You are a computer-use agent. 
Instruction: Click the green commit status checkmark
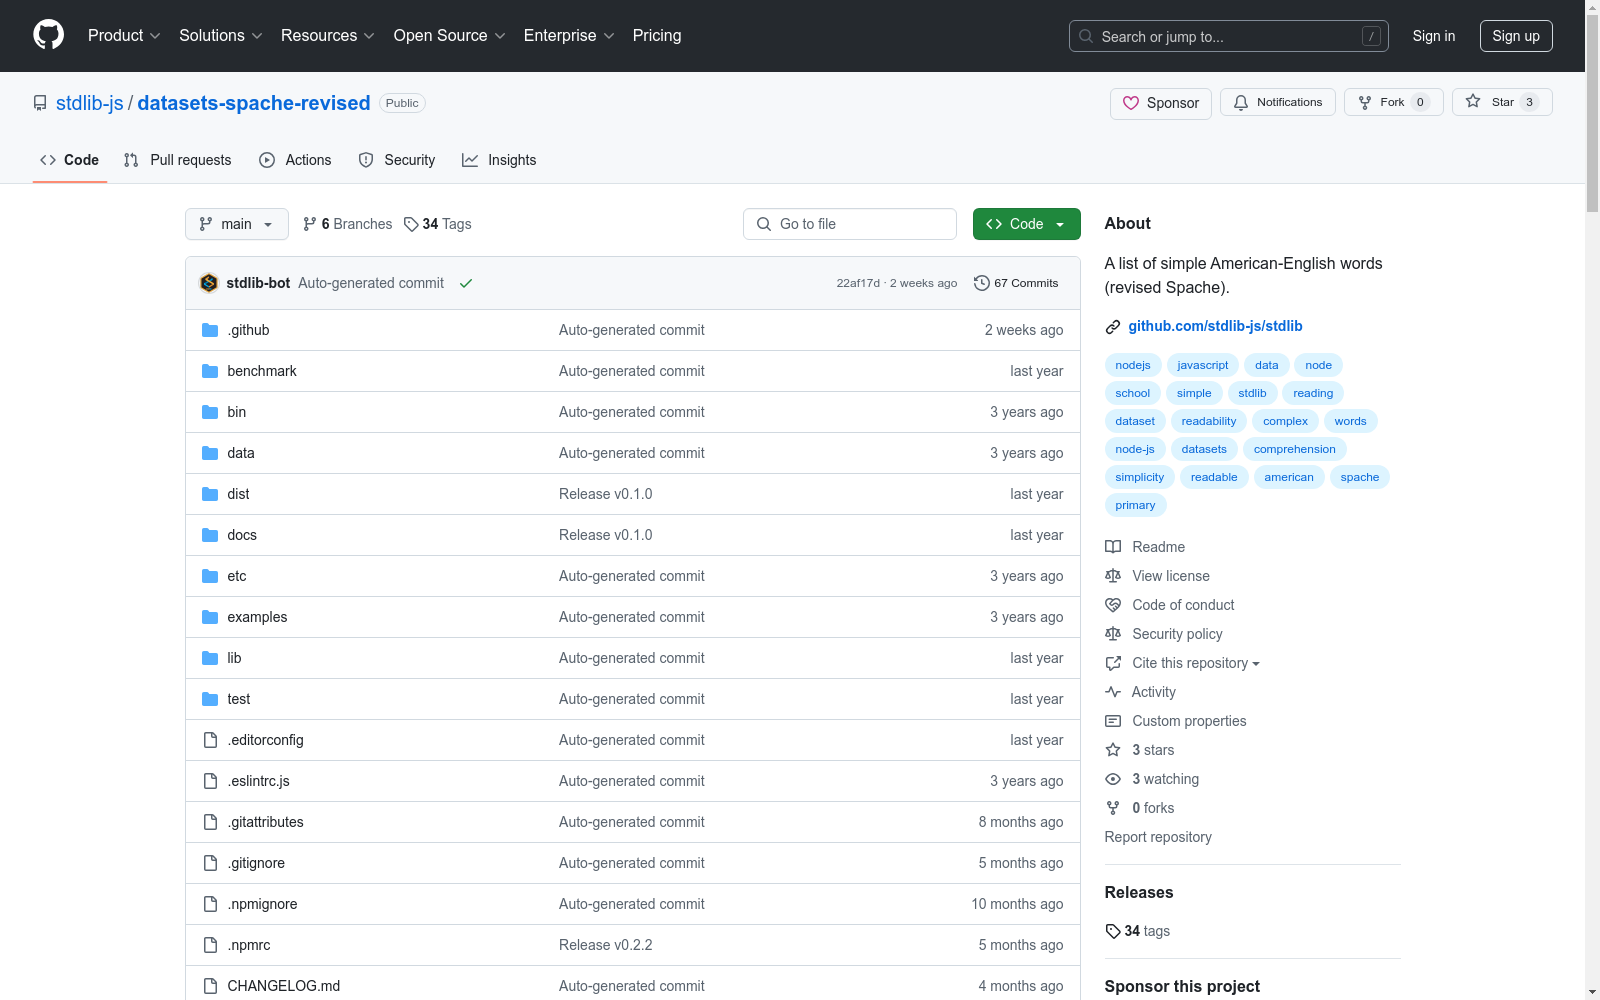point(466,283)
